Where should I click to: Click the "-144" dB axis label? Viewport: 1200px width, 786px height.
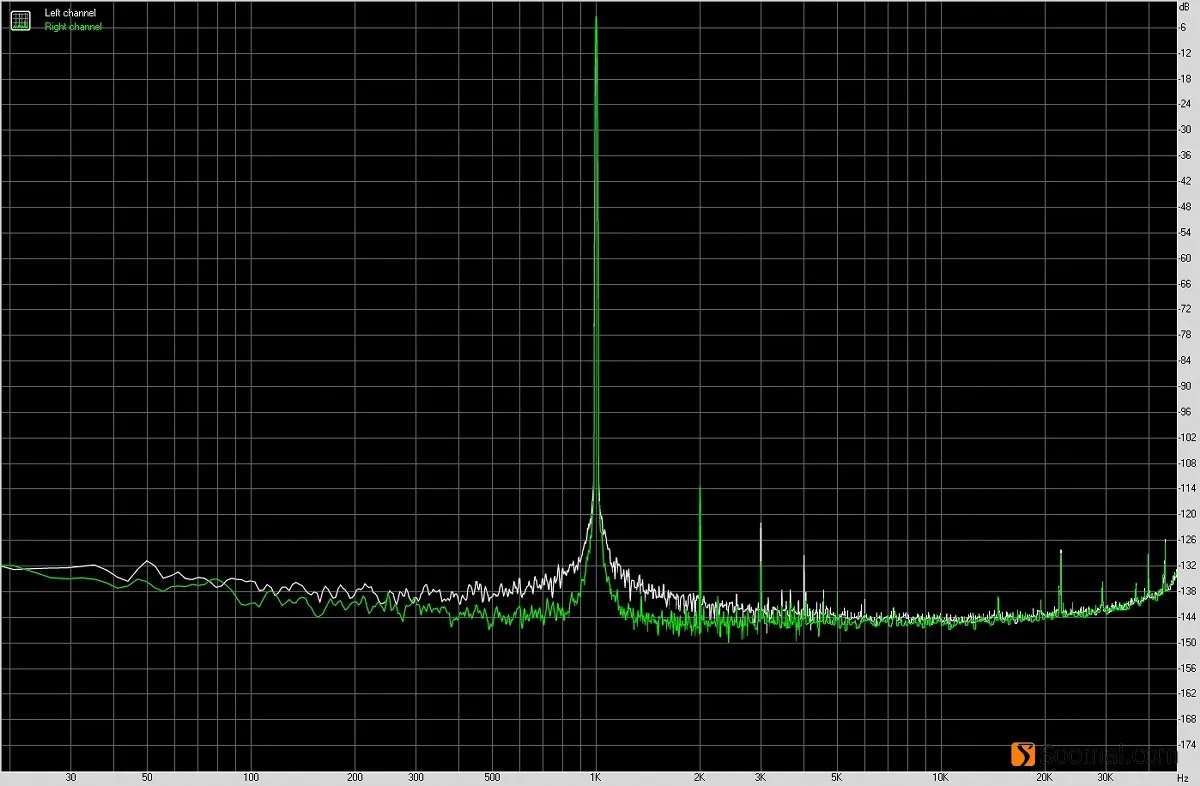[1187, 617]
